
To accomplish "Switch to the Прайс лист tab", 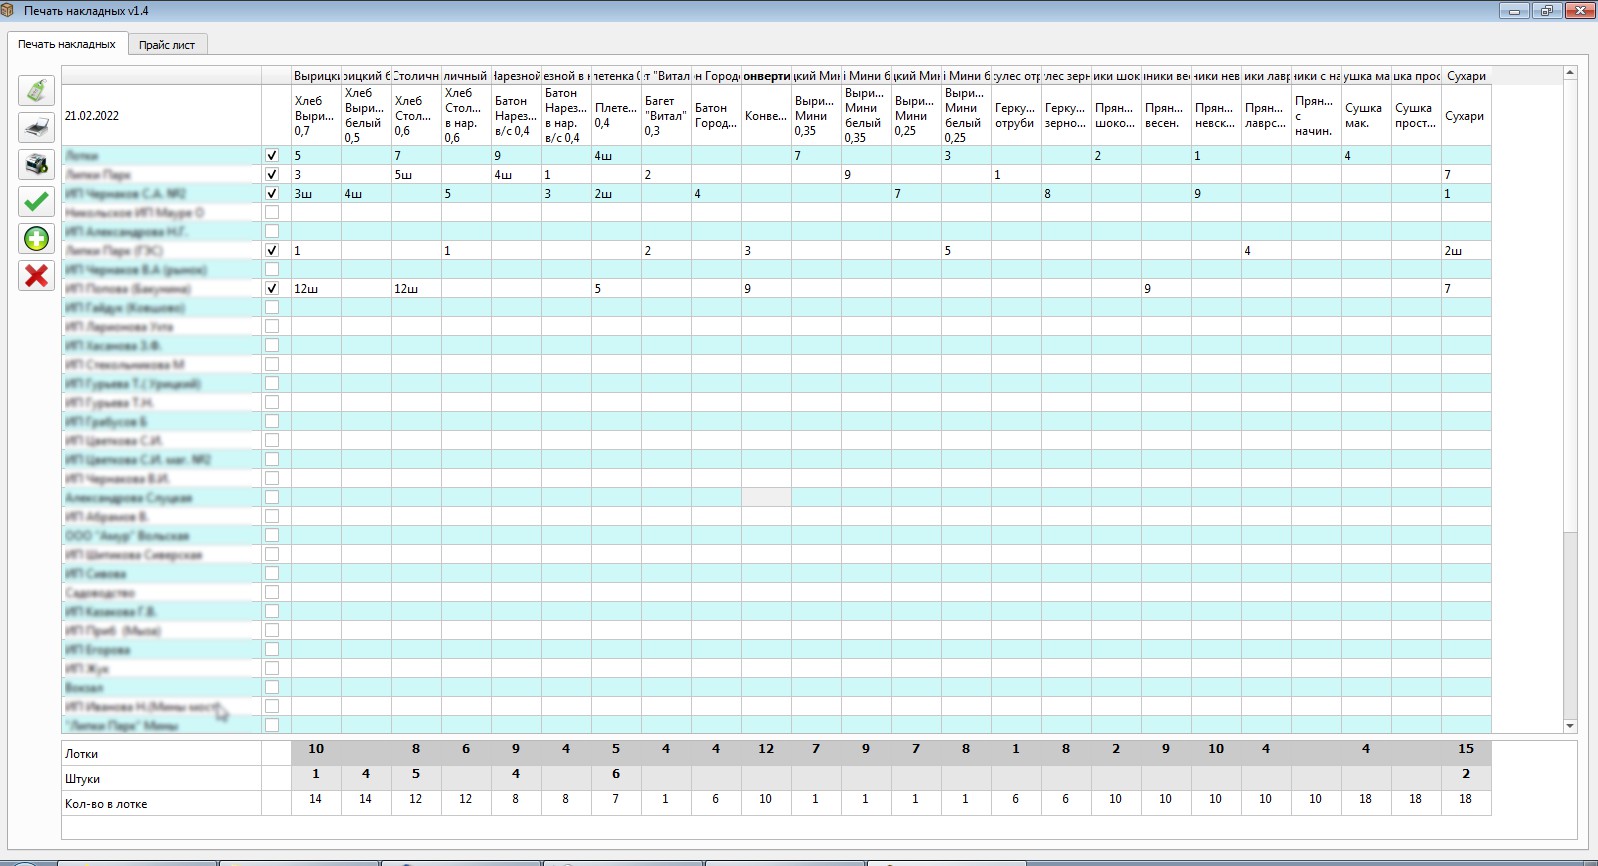I will [x=167, y=45].
